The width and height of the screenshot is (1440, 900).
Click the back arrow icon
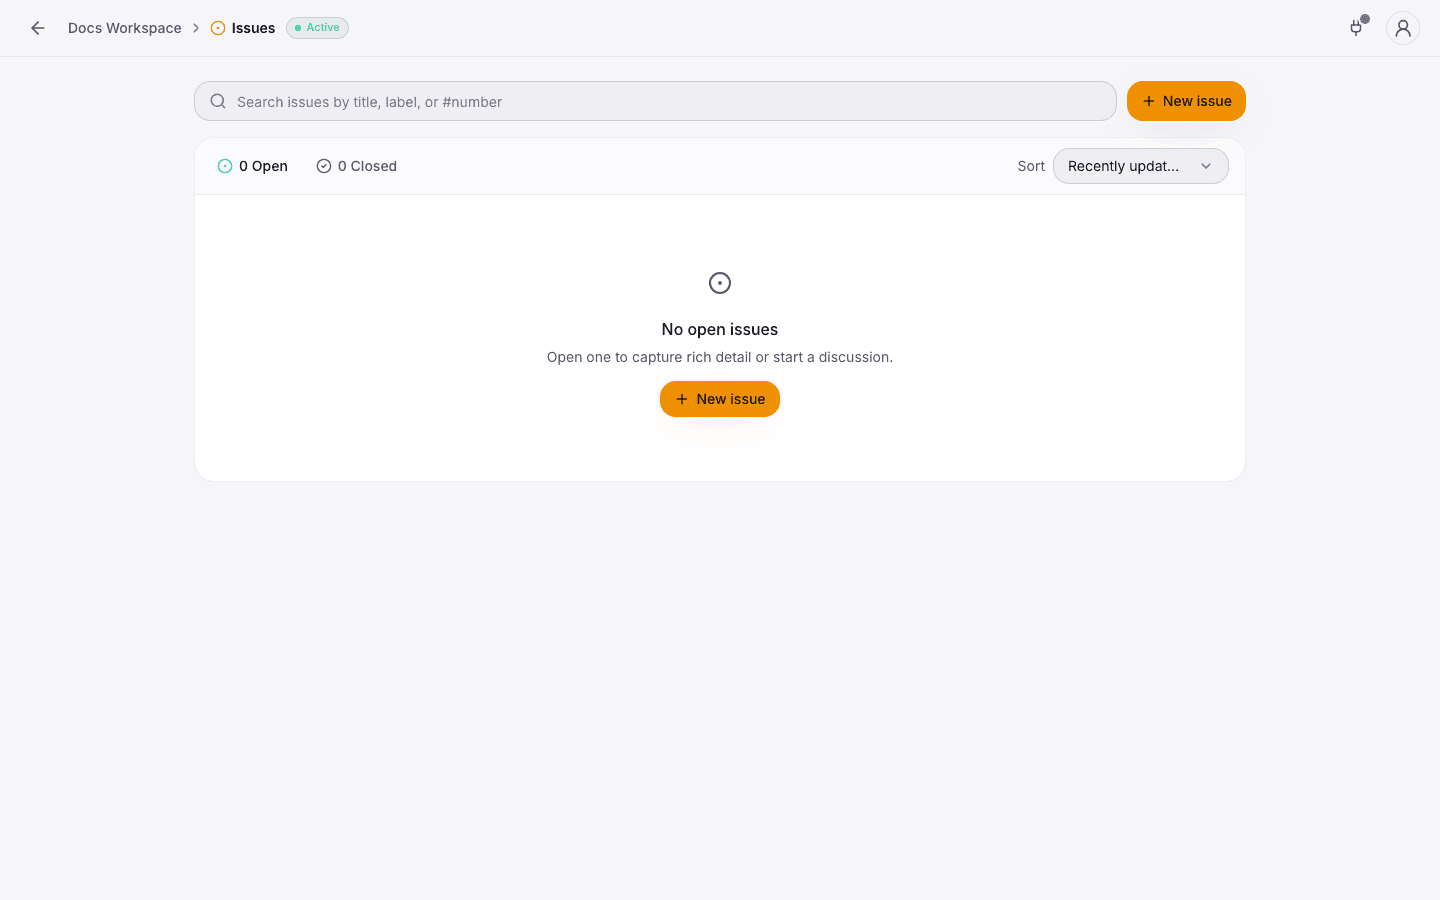point(38,28)
